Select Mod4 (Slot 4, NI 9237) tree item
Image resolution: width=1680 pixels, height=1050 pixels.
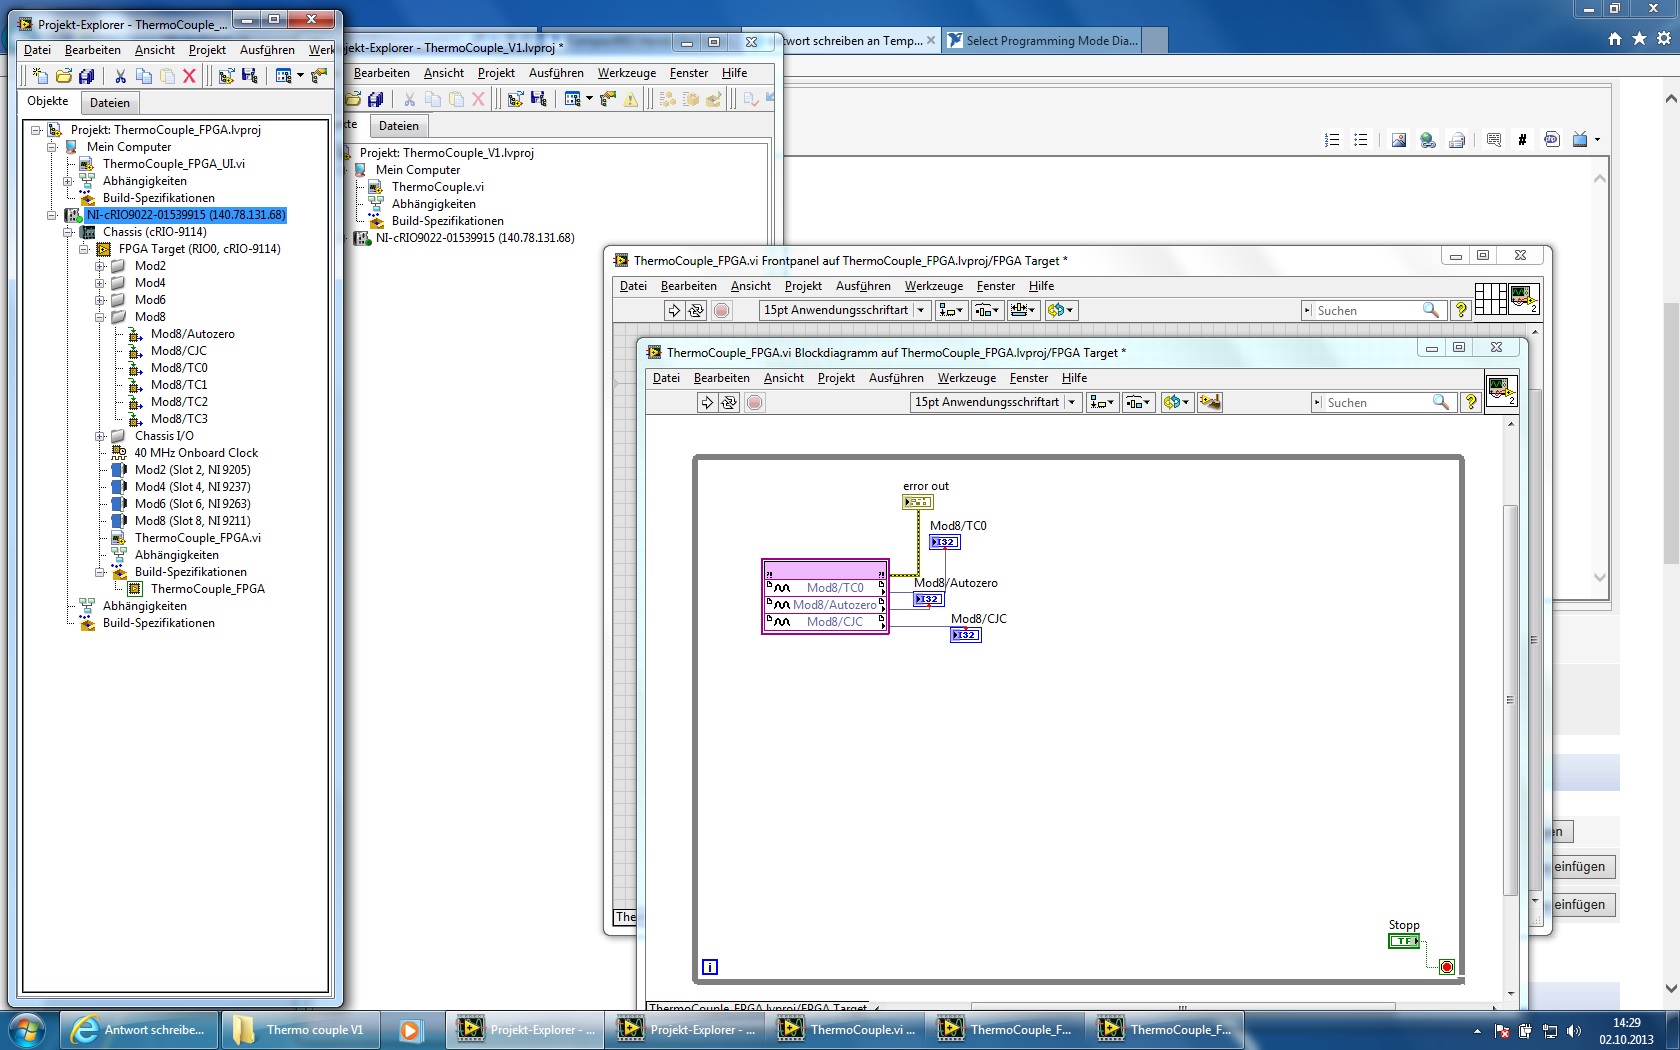[x=192, y=487]
